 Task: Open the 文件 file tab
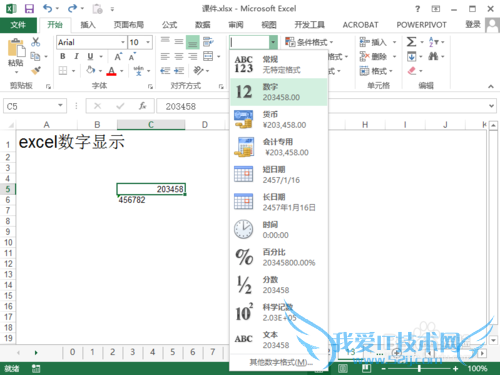[x=18, y=25]
